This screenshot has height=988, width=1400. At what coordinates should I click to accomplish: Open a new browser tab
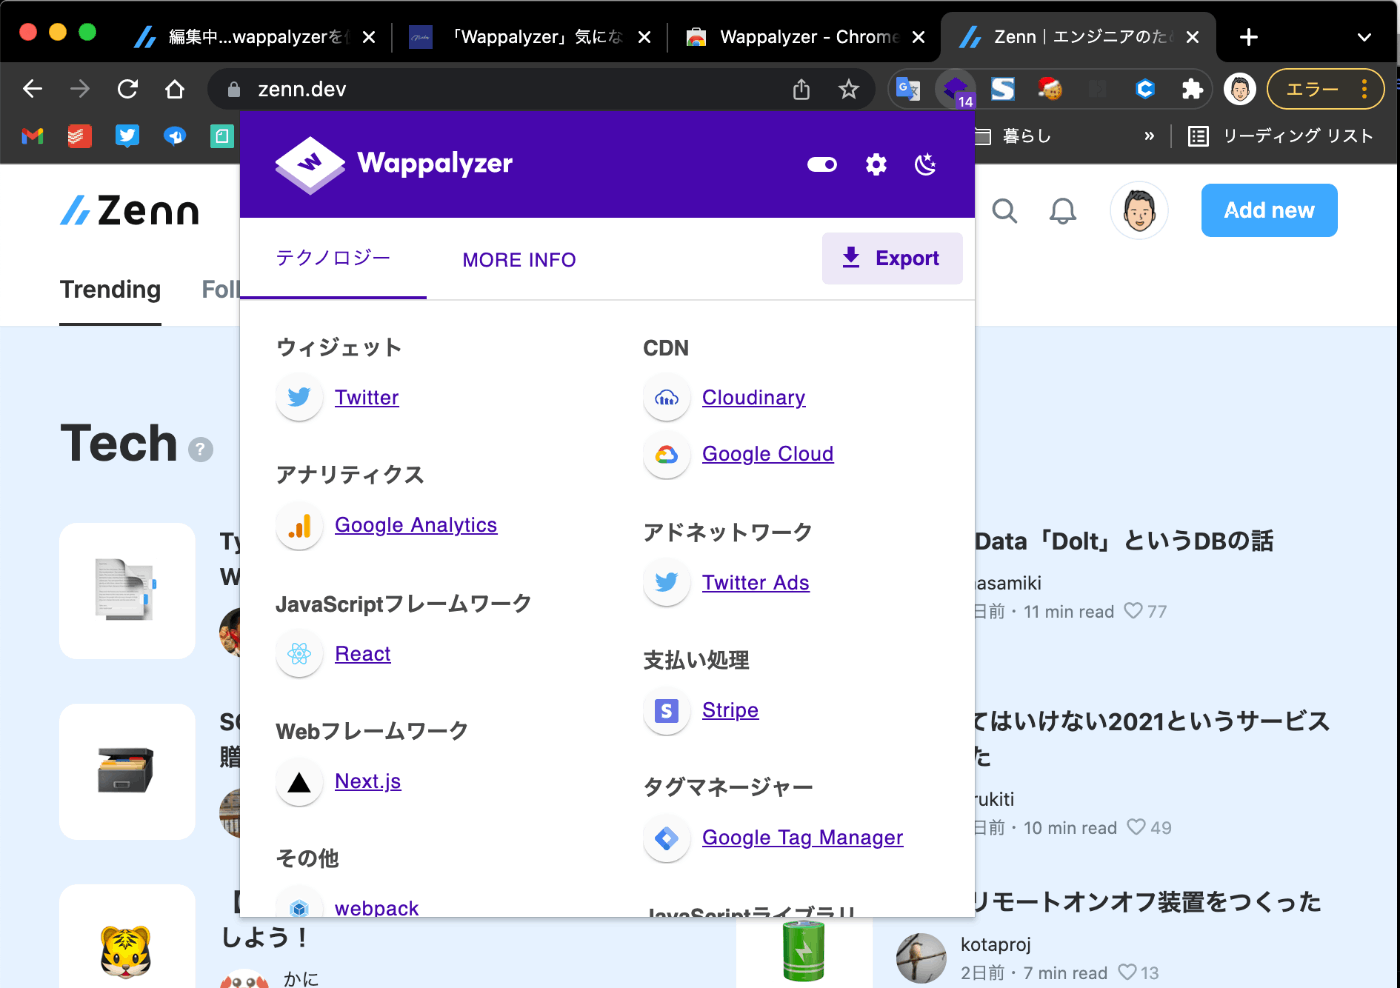pos(1249,37)
